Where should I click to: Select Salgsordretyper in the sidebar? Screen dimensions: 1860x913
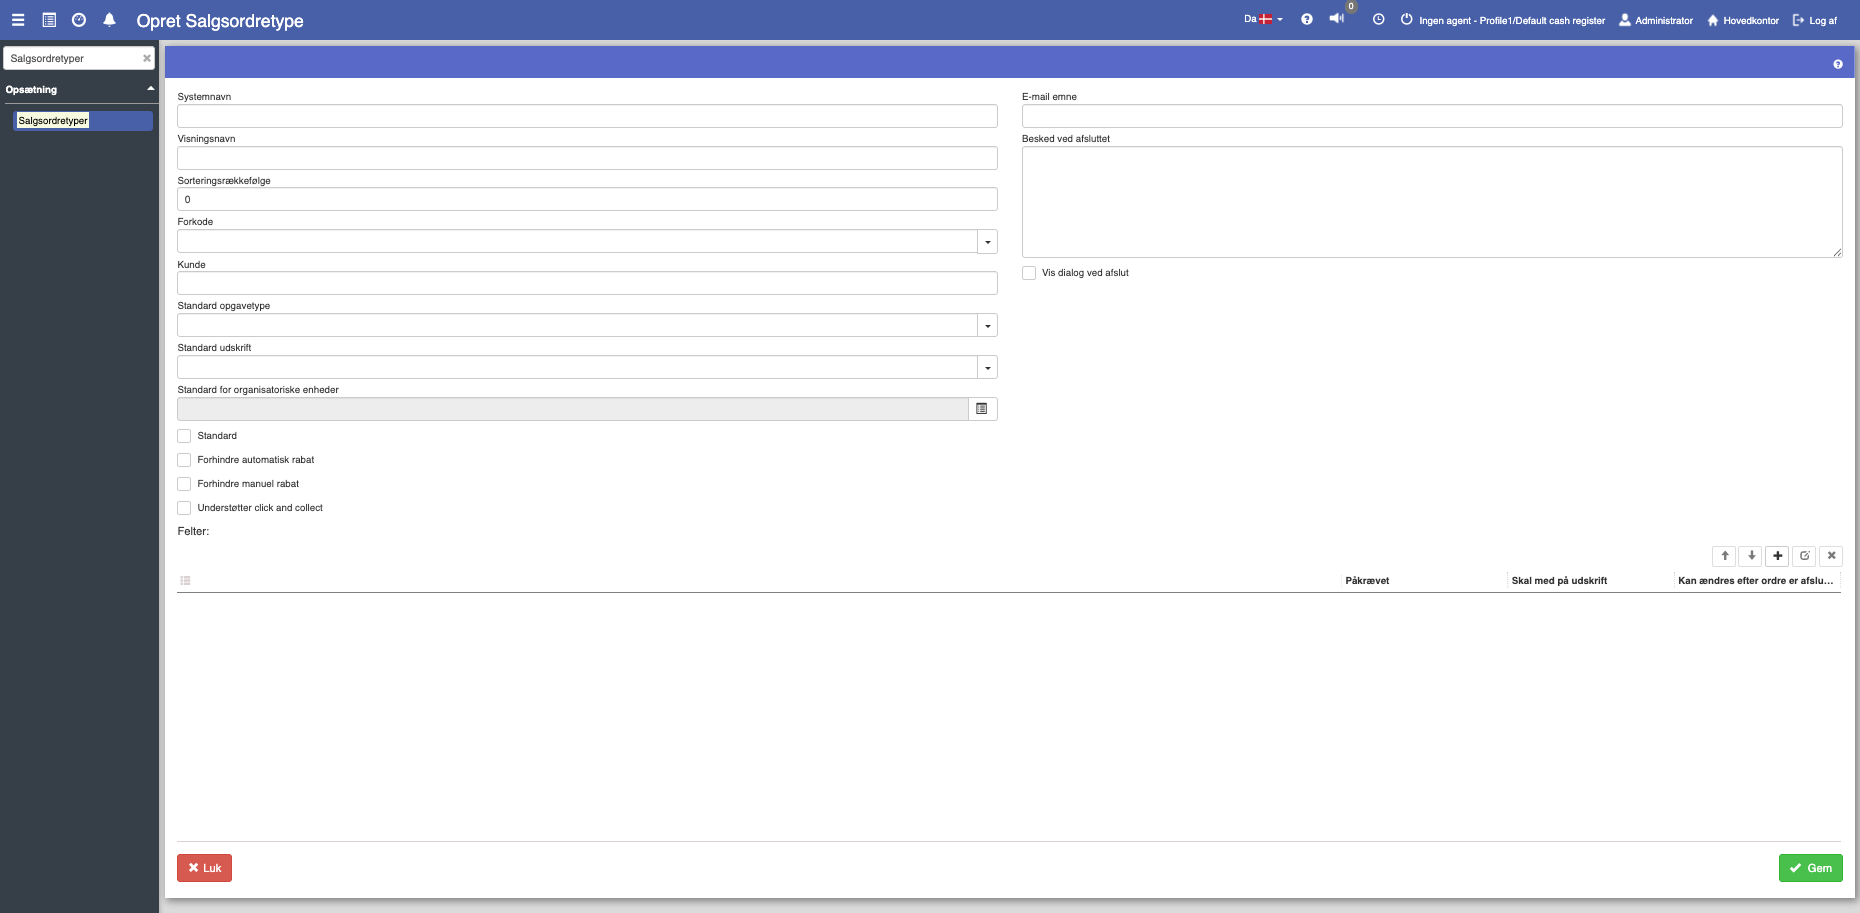tap(84, 121)
